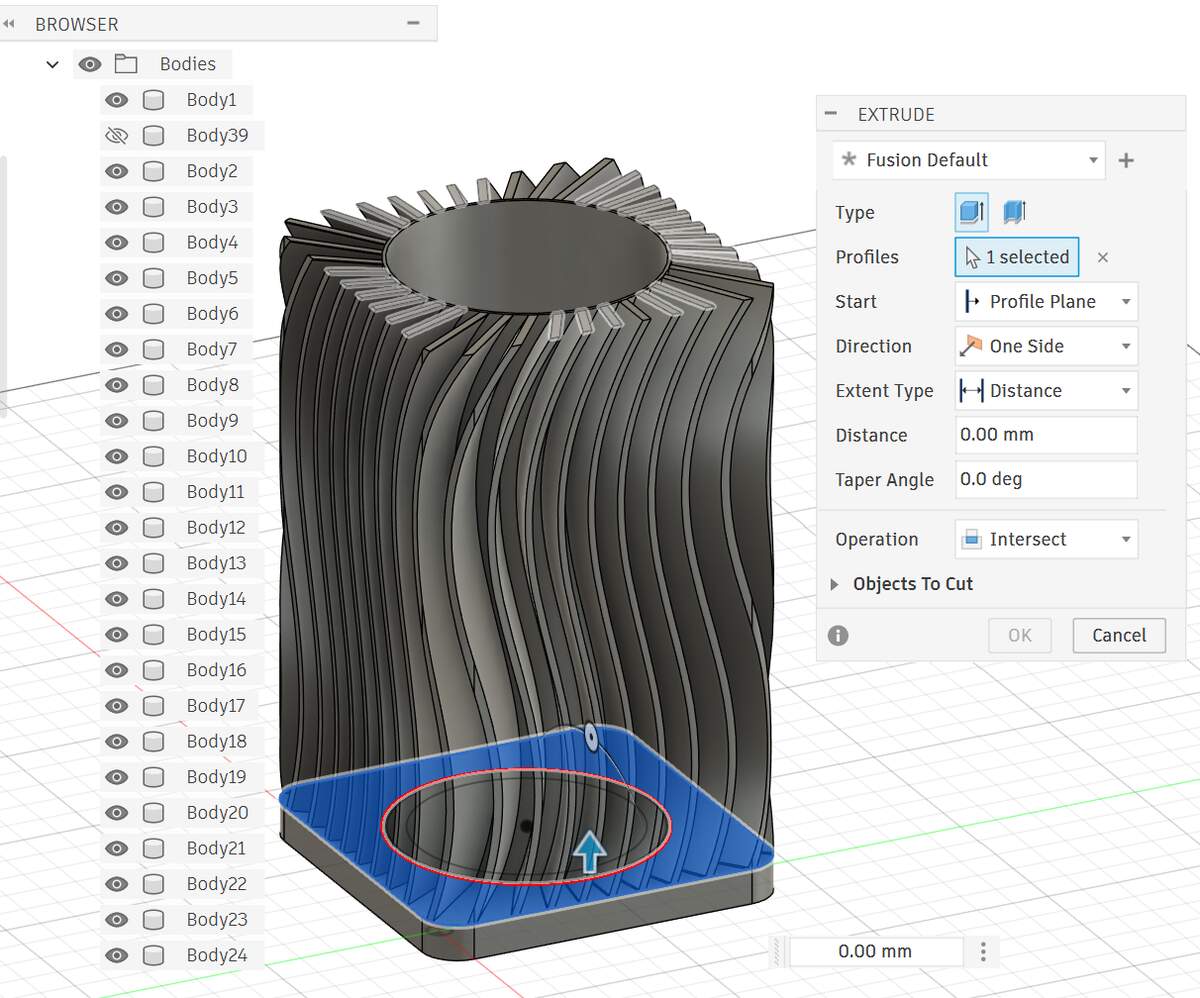Open the Direction One Side dropdown
Viewport: 1200px width, 998px height.
[1046, 346]
